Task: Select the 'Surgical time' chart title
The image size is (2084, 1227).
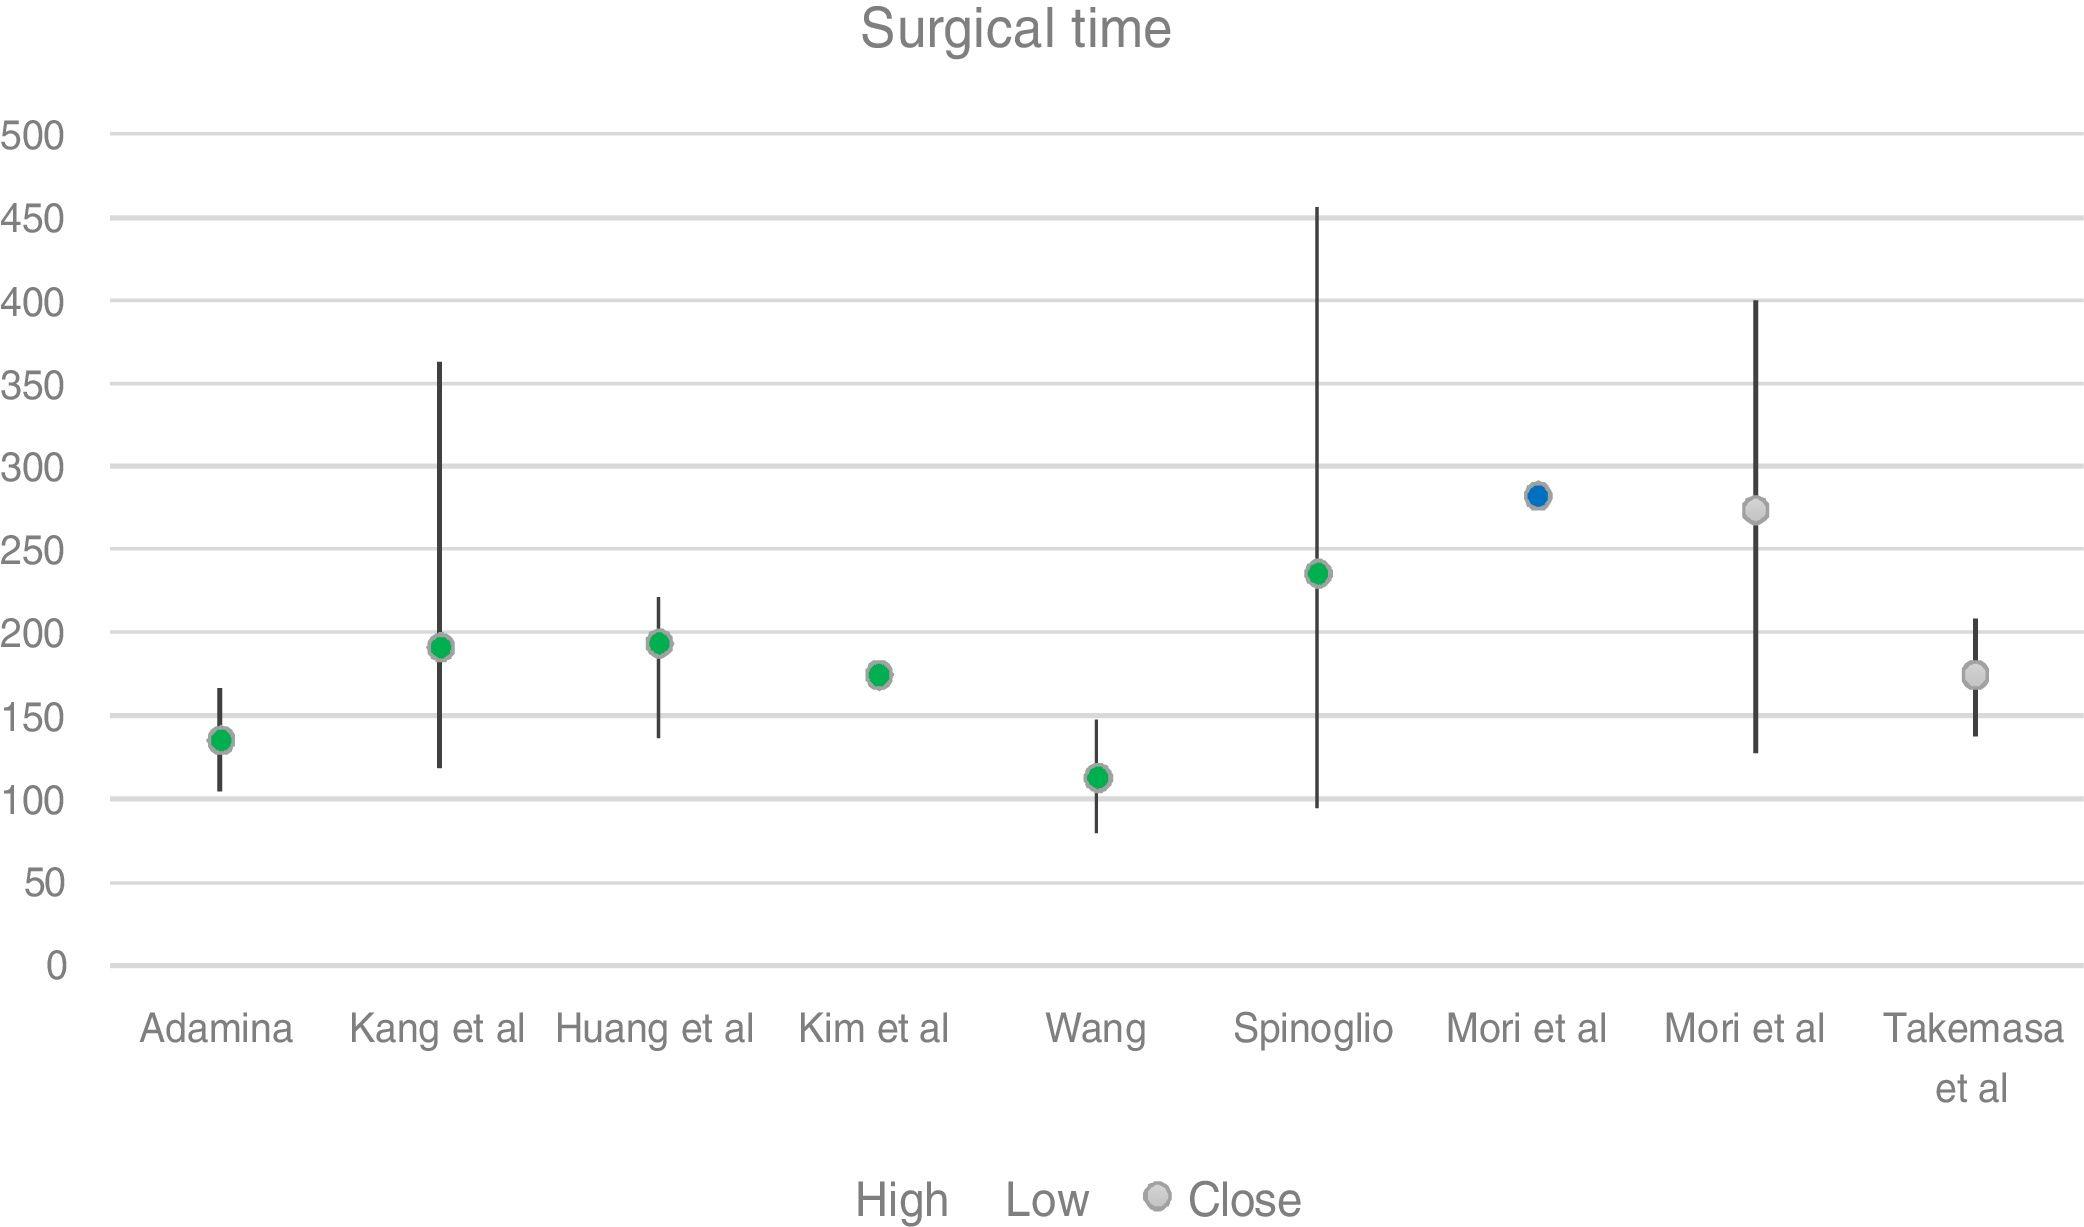Action: point(1015,28)
